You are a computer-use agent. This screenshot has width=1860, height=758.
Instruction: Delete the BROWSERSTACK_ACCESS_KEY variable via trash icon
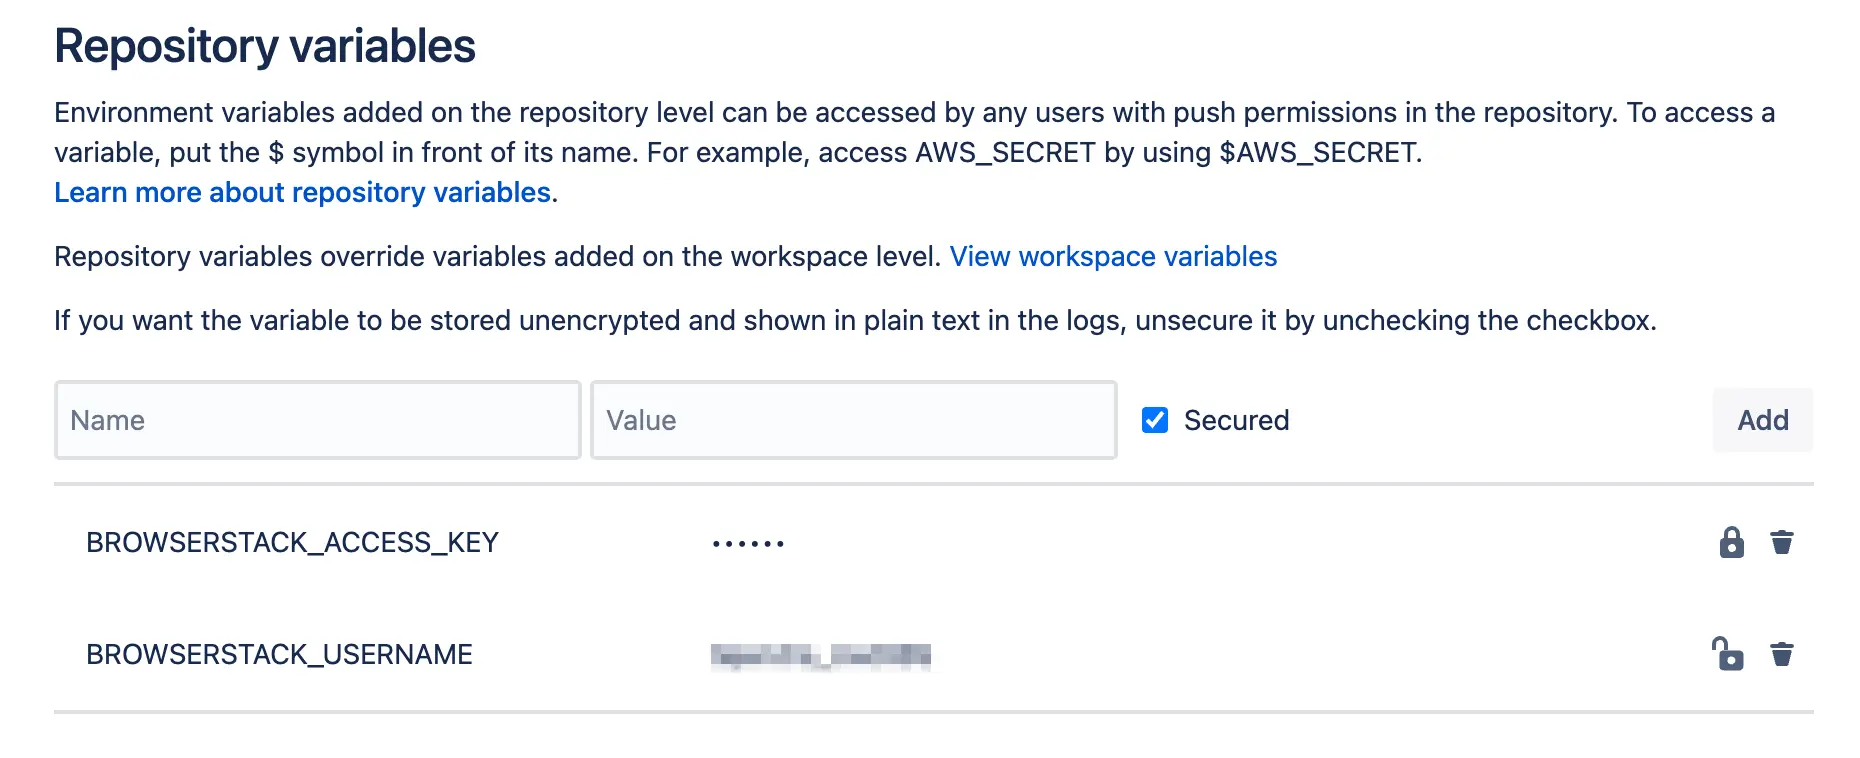tap(1781, 543)
